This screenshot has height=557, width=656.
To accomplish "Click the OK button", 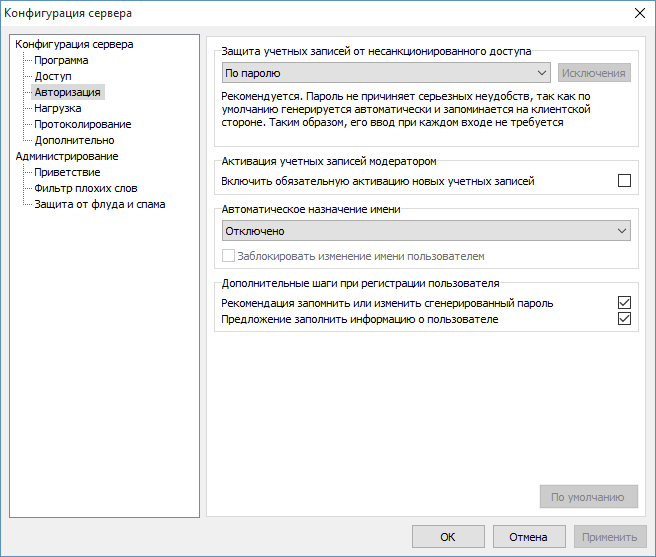I will point(448,537).
